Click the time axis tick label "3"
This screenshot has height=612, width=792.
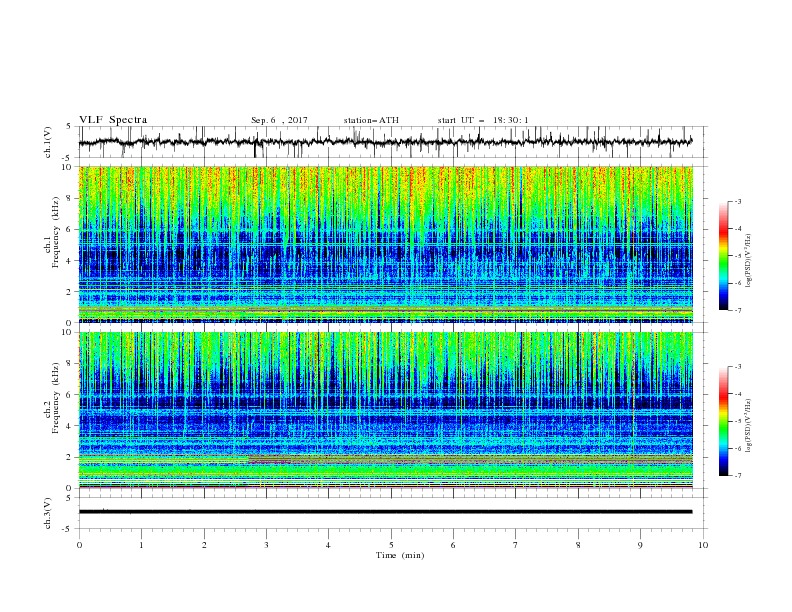coord(266,545)
